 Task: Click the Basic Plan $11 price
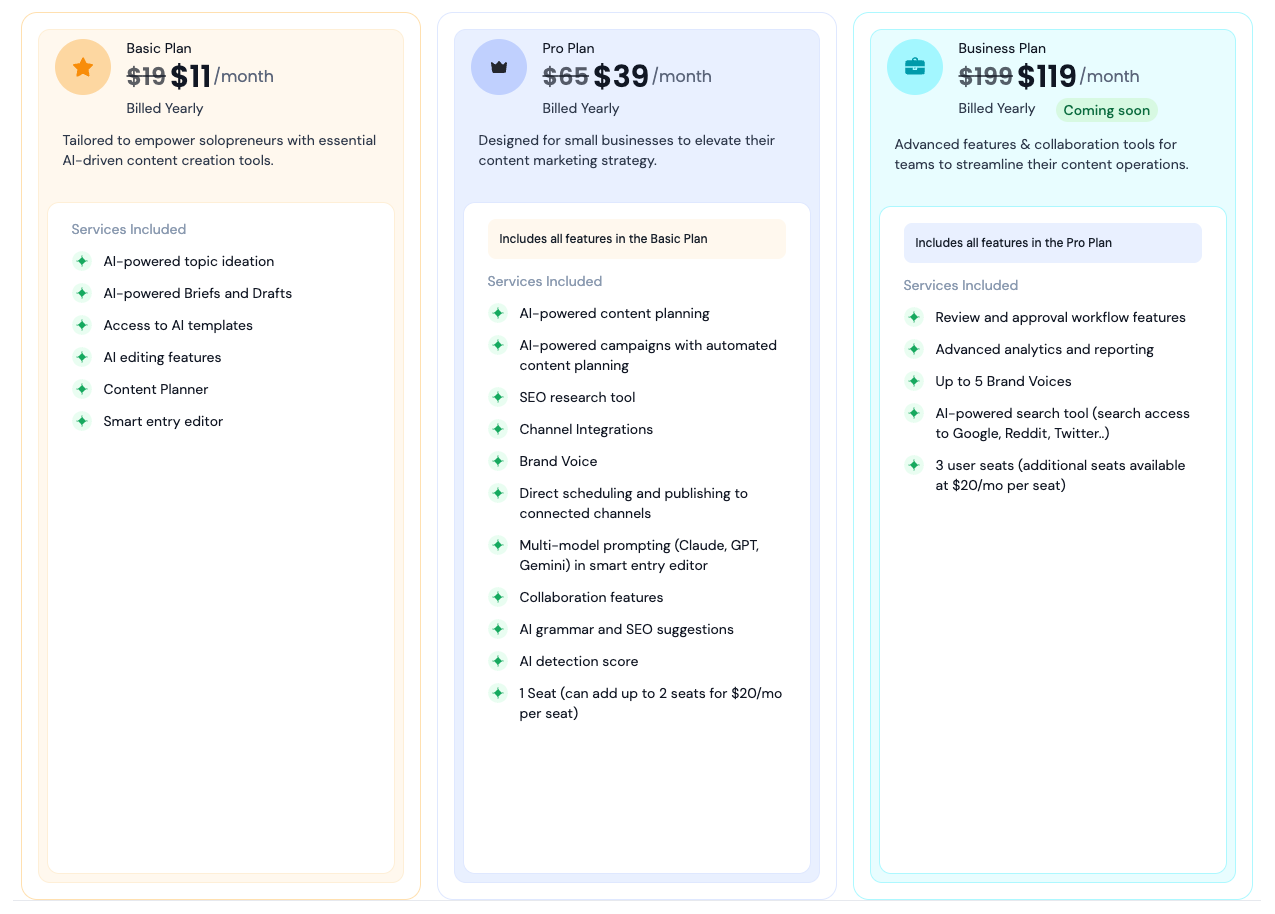pos(191,76)
